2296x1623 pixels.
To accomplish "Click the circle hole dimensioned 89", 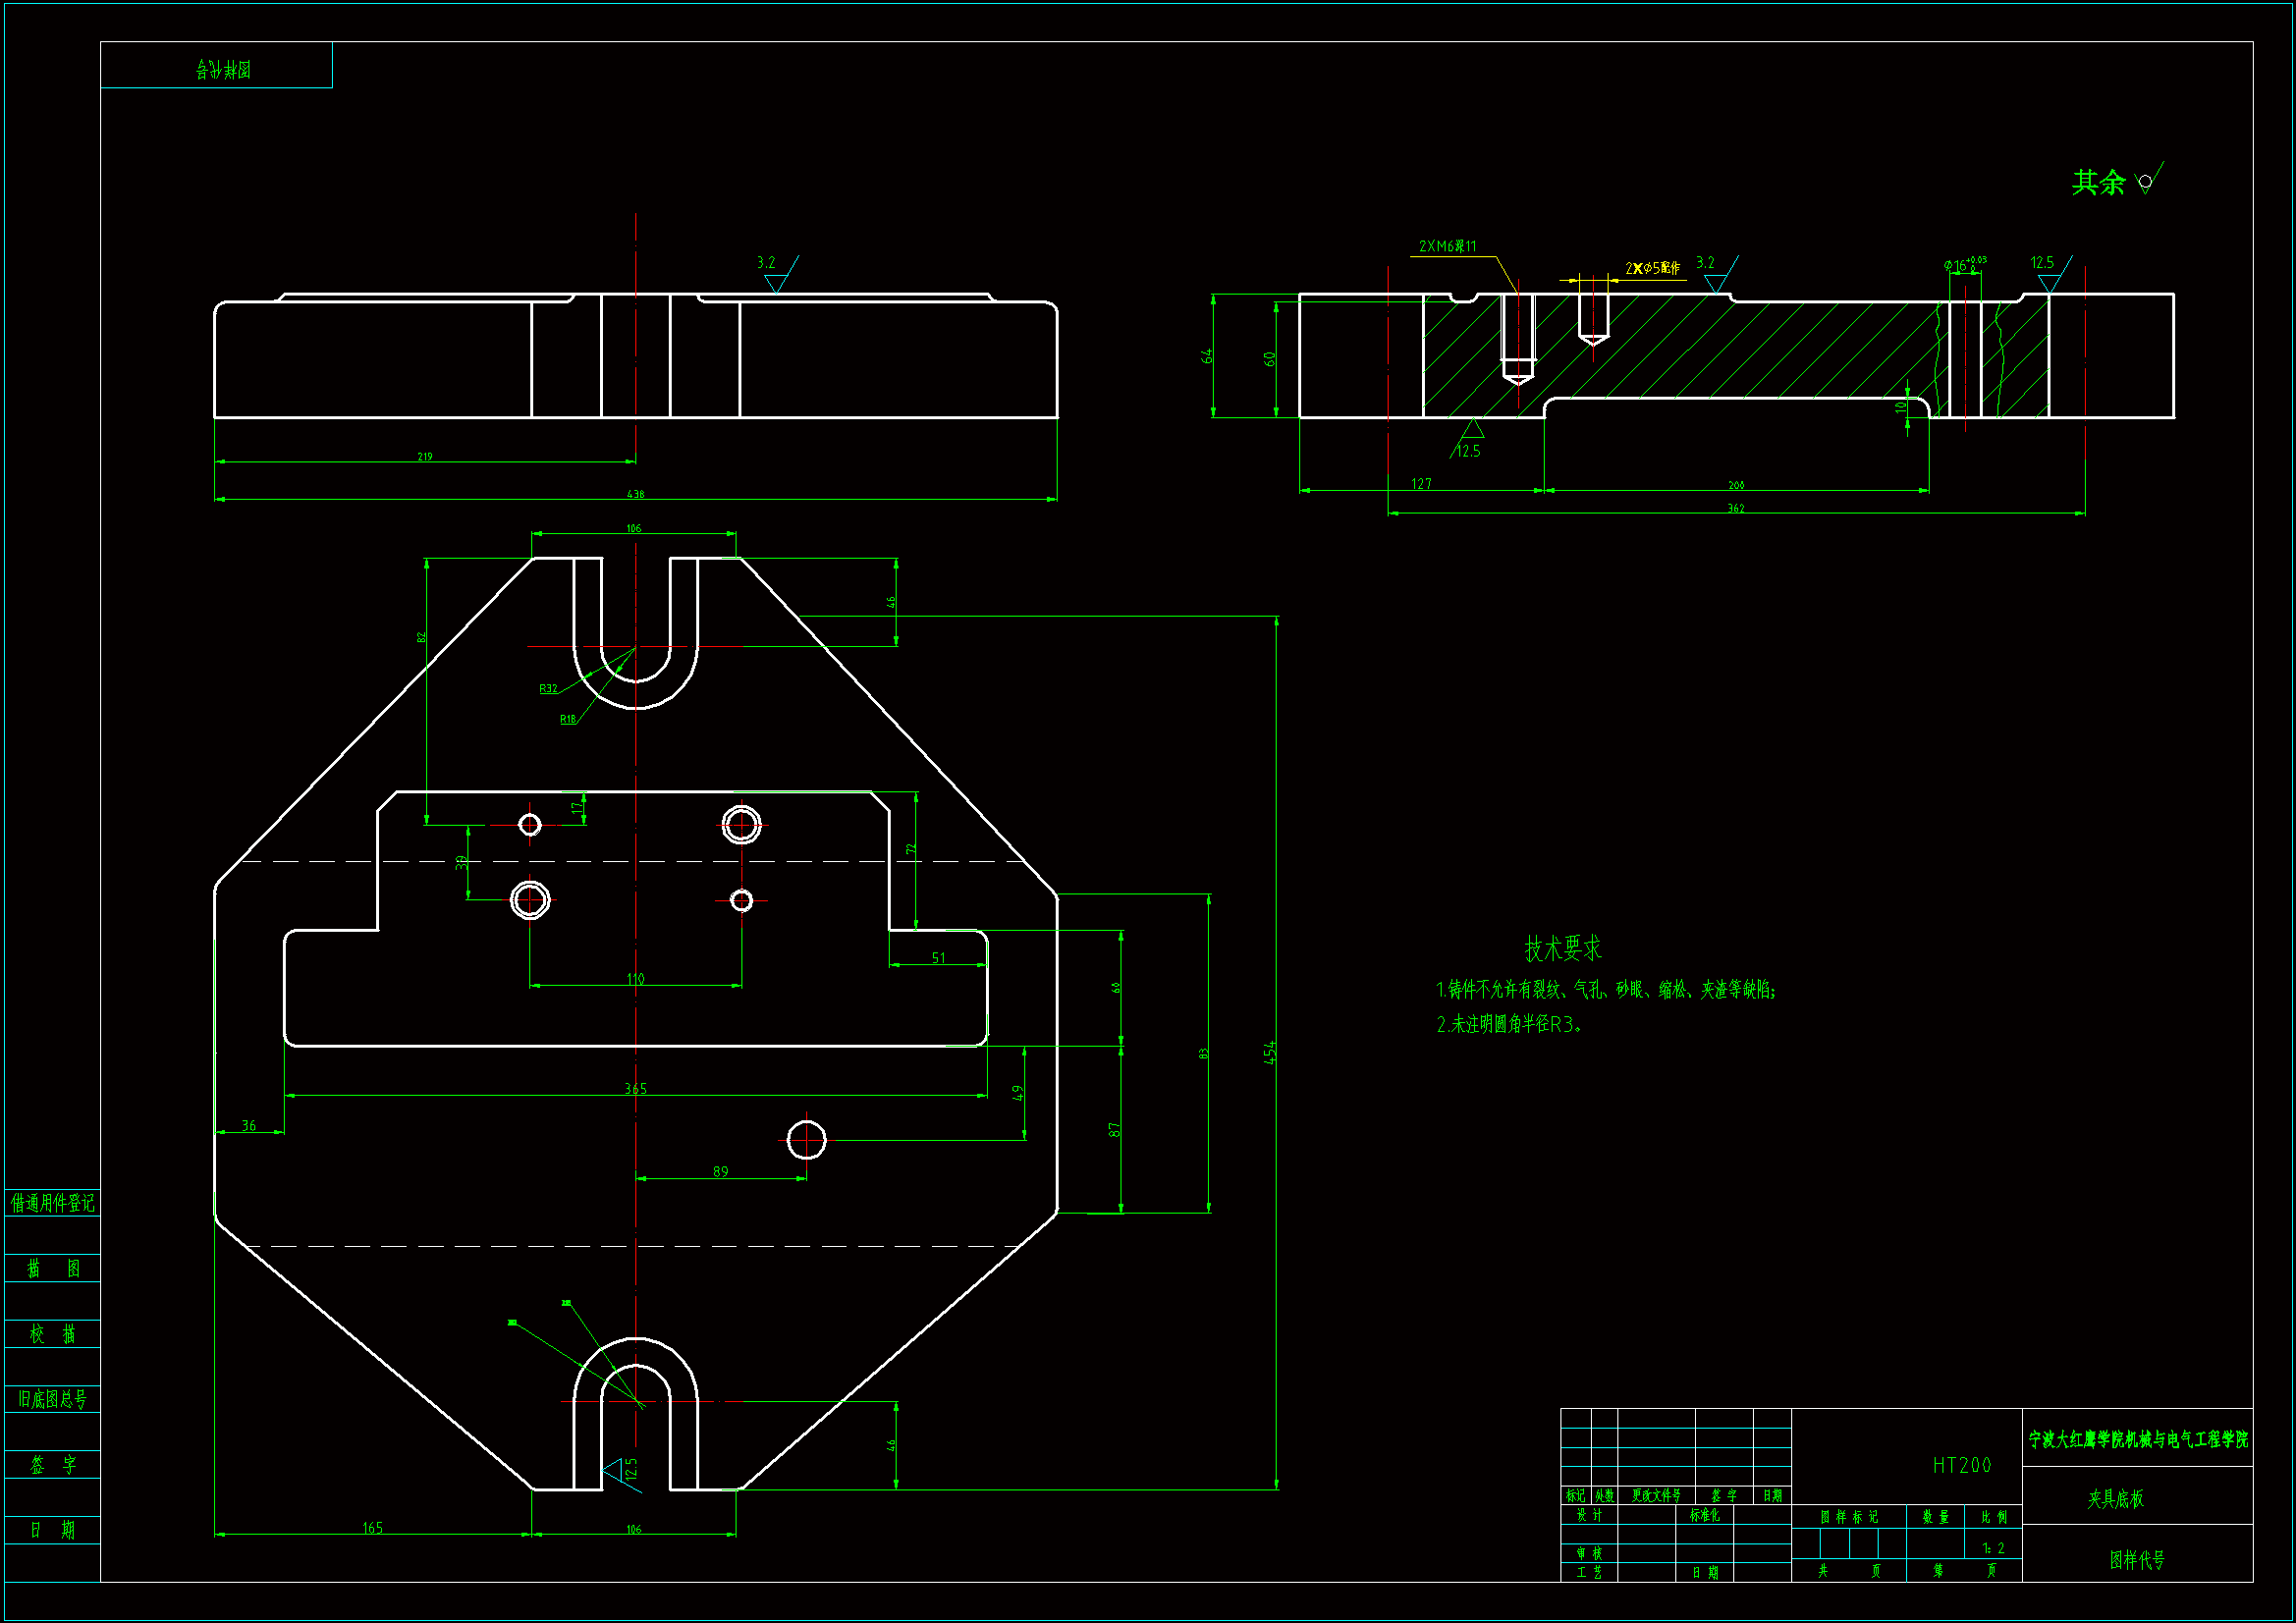I will click(806, 1140).
